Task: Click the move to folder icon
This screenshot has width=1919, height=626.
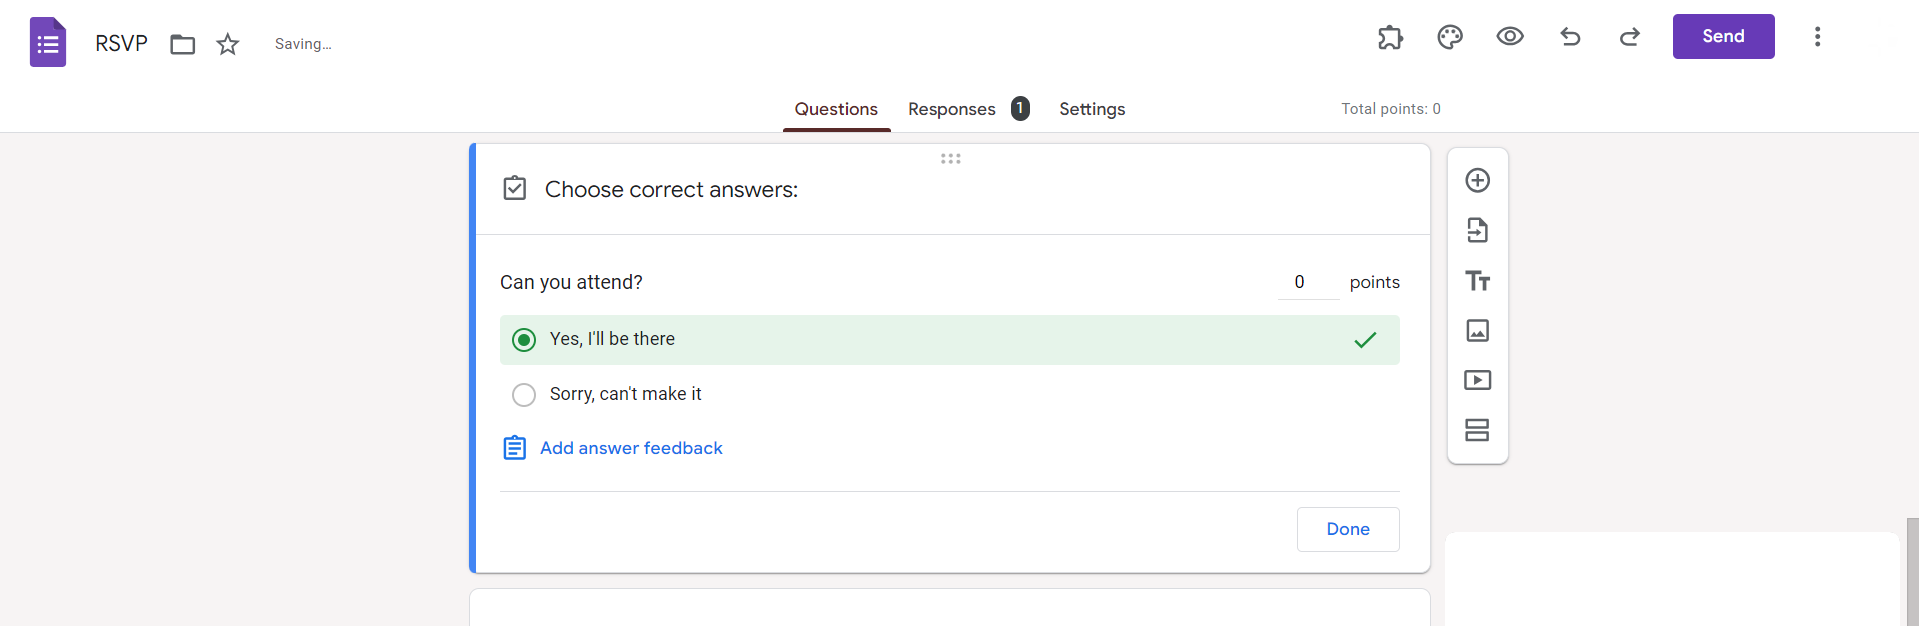Action: [x=182, y=44]
